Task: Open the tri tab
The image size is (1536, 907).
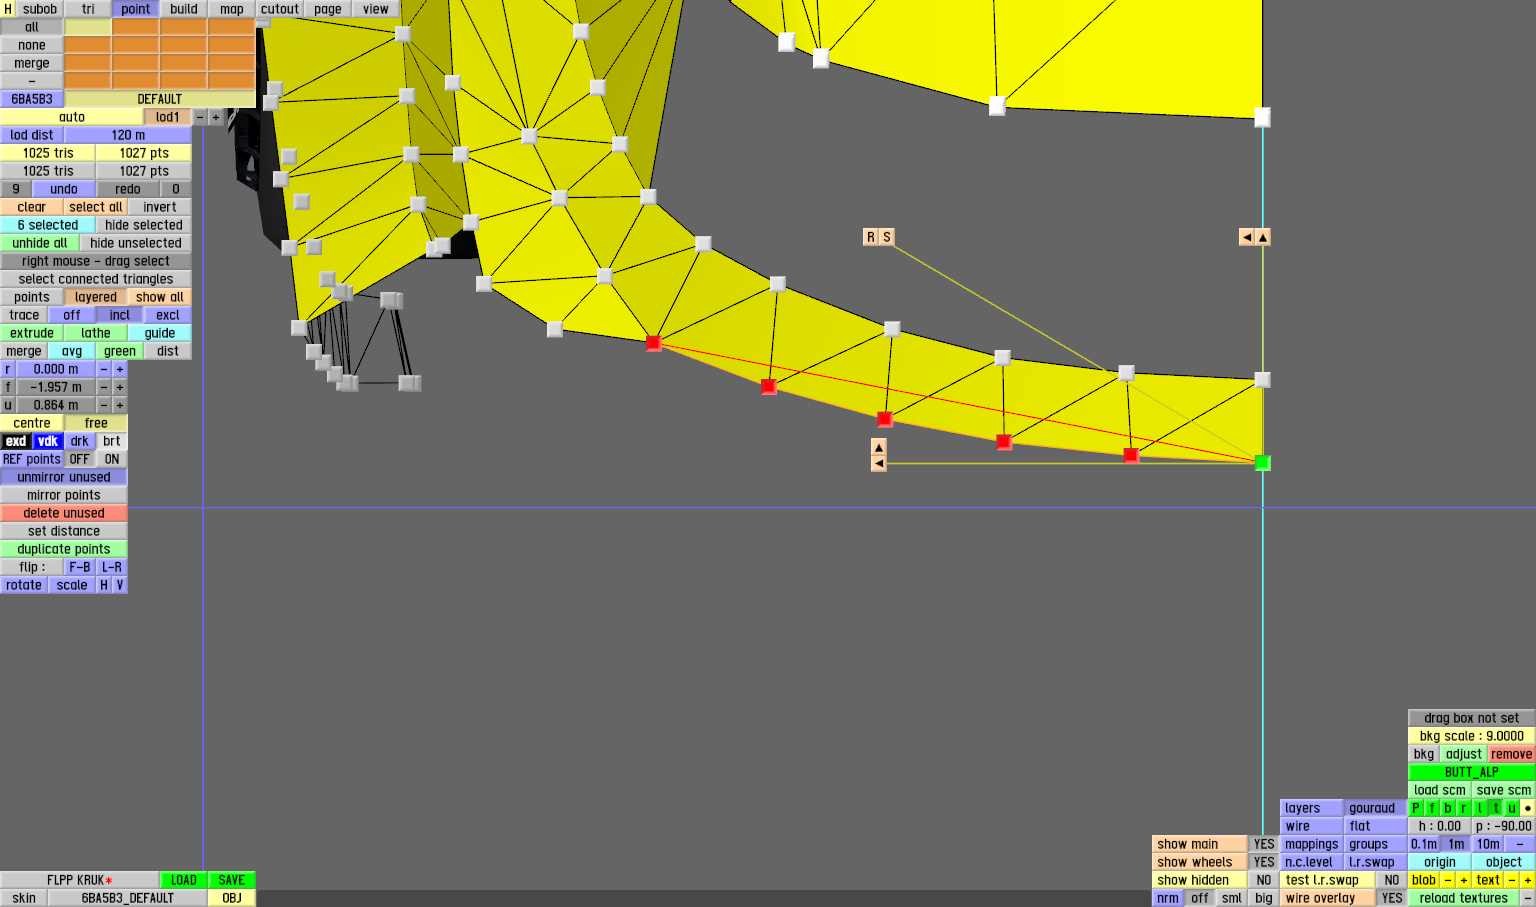Action: [88, 9]
